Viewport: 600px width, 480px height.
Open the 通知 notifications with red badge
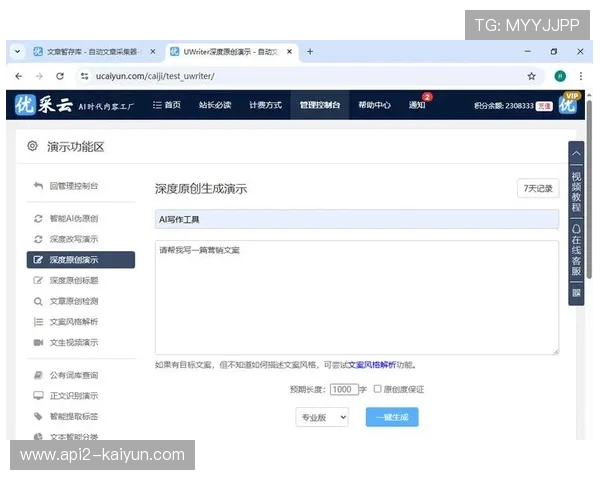(x=417, y=105)
